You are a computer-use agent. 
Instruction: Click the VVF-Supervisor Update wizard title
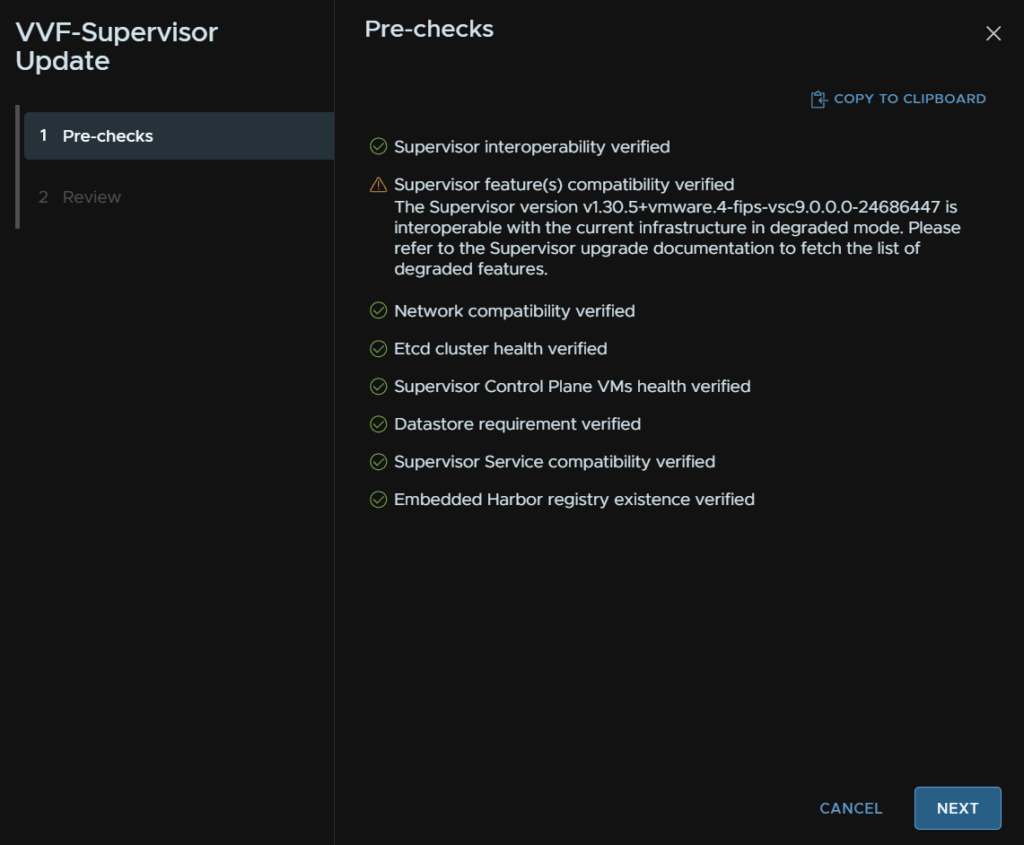click(116, 46)
